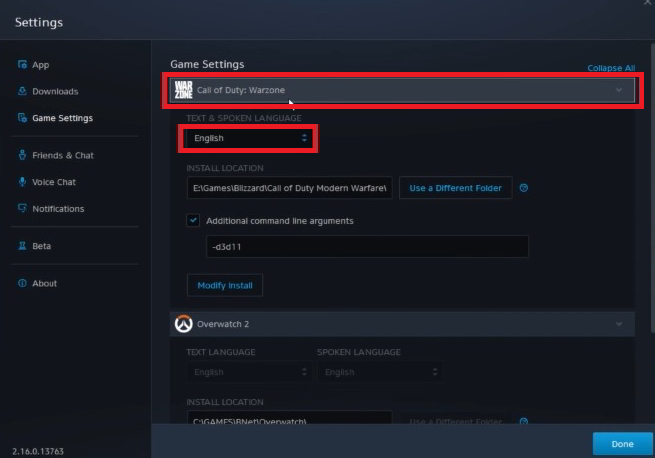
Task: Click the Modify Install button
Action: click(225, 285)
